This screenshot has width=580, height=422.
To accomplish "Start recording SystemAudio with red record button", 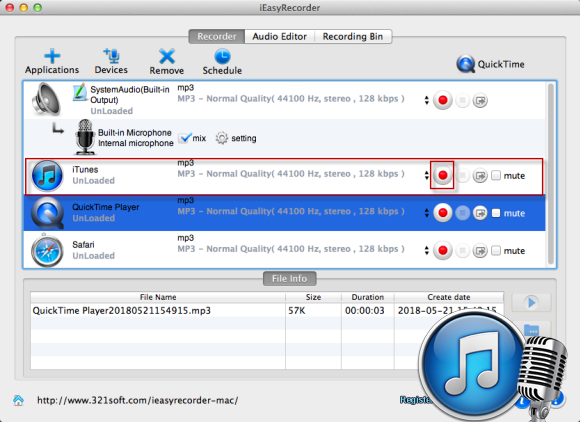I will [x=443, y=100].
